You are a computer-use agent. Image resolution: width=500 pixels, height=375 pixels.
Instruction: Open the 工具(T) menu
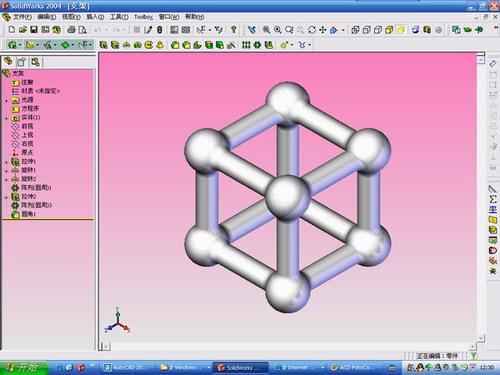(119, 17)
